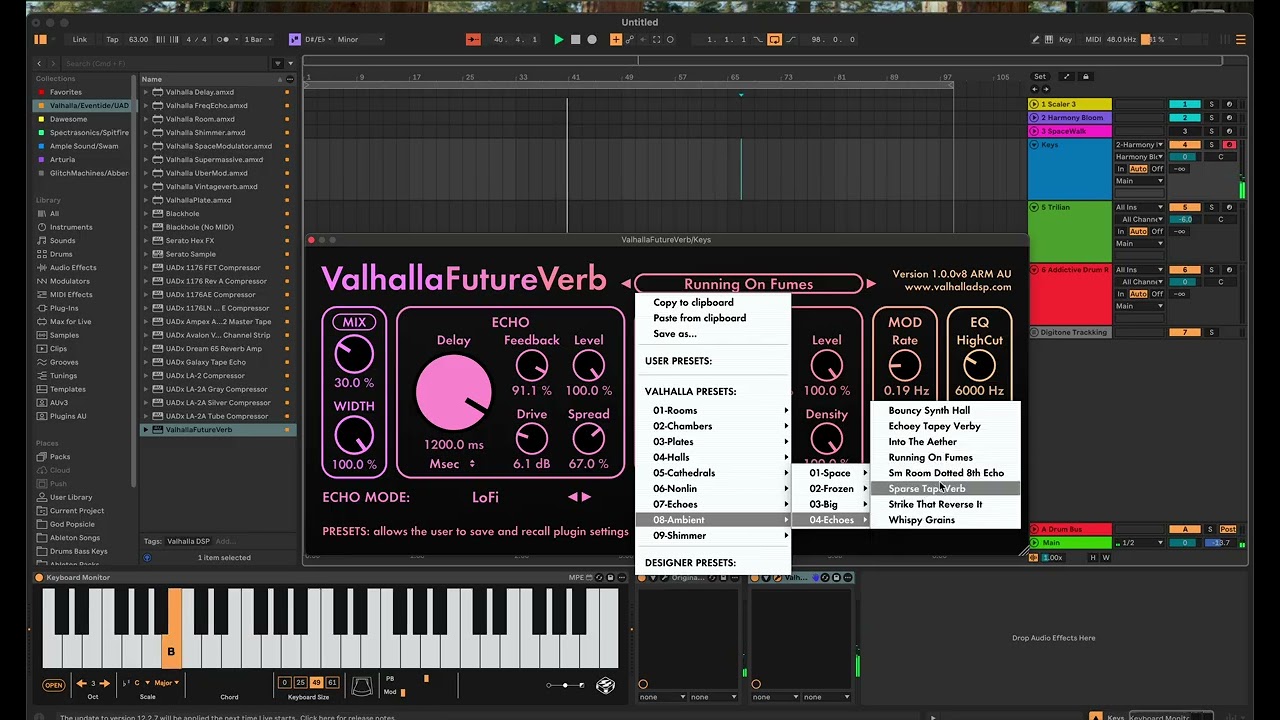
Task: Open the User Library place
Action: [71, 497]
